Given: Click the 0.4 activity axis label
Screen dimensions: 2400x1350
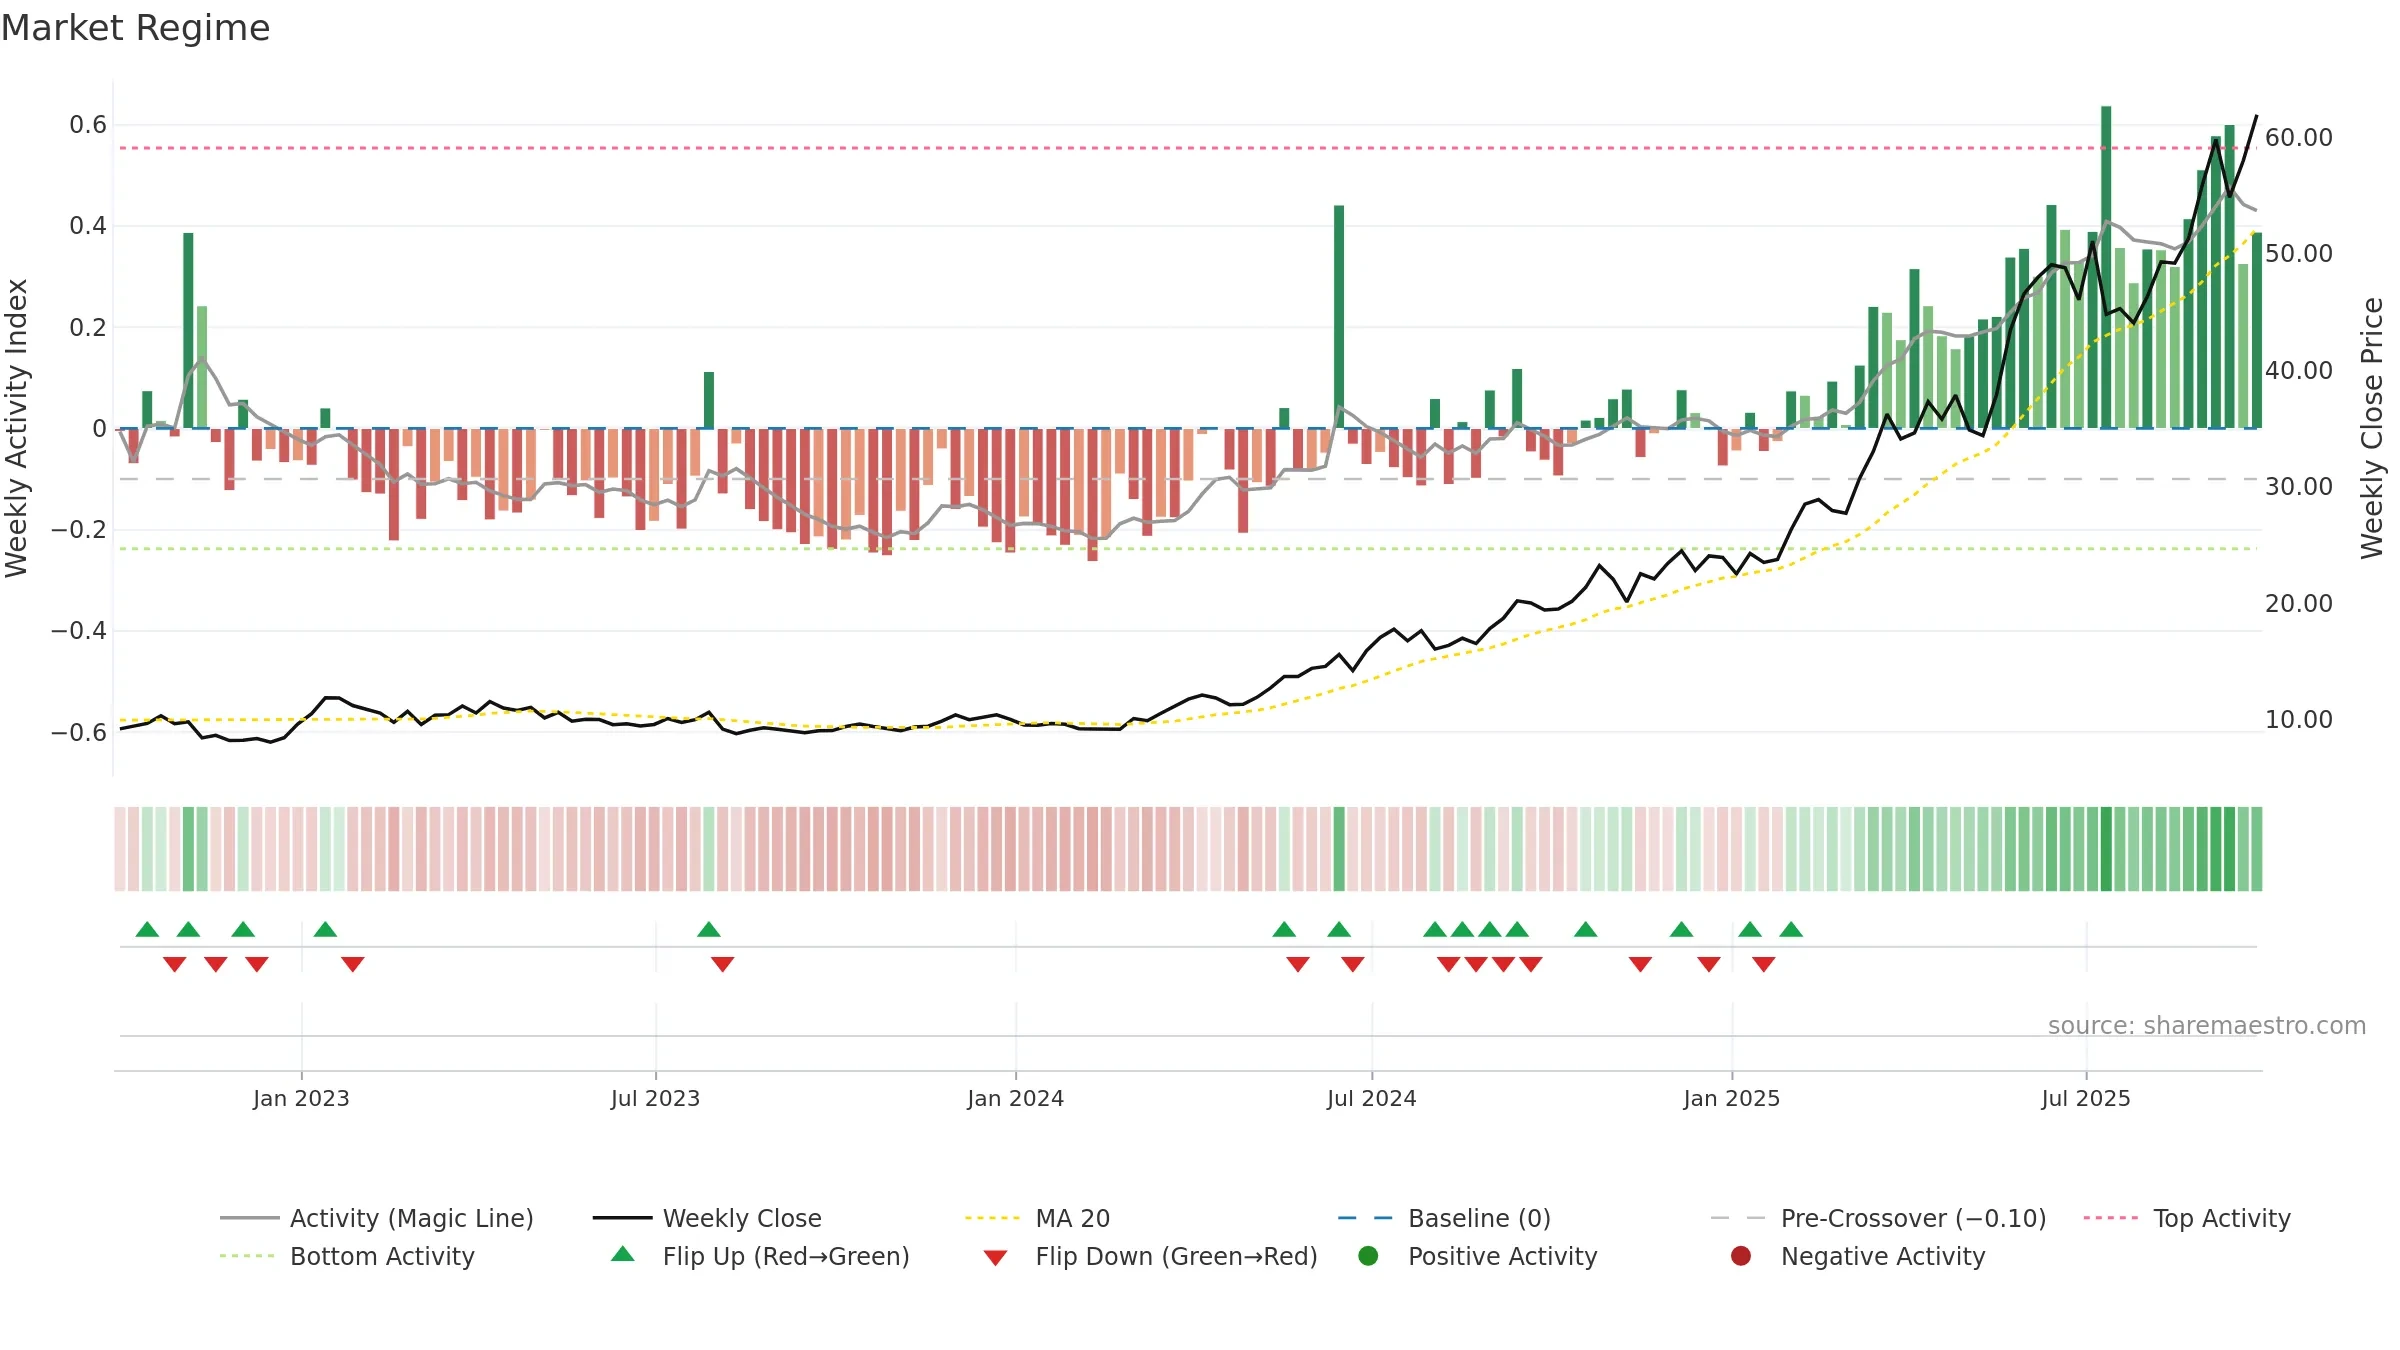Looking at the screenshot, I should 88,226.
